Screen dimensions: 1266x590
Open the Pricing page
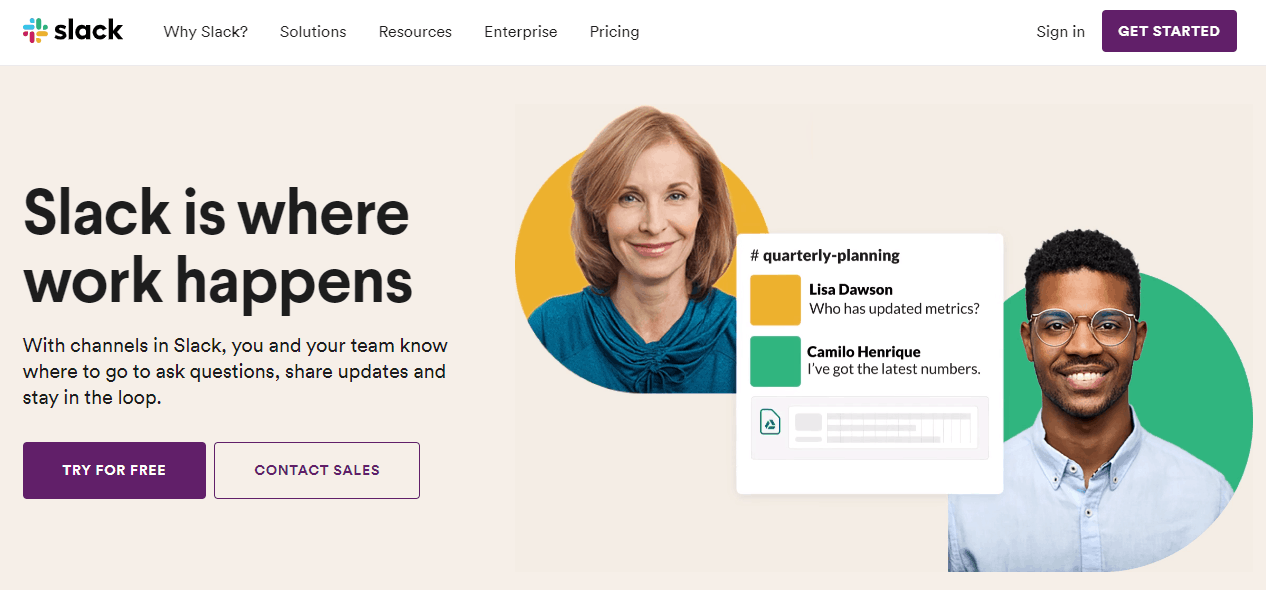point(615,32)
